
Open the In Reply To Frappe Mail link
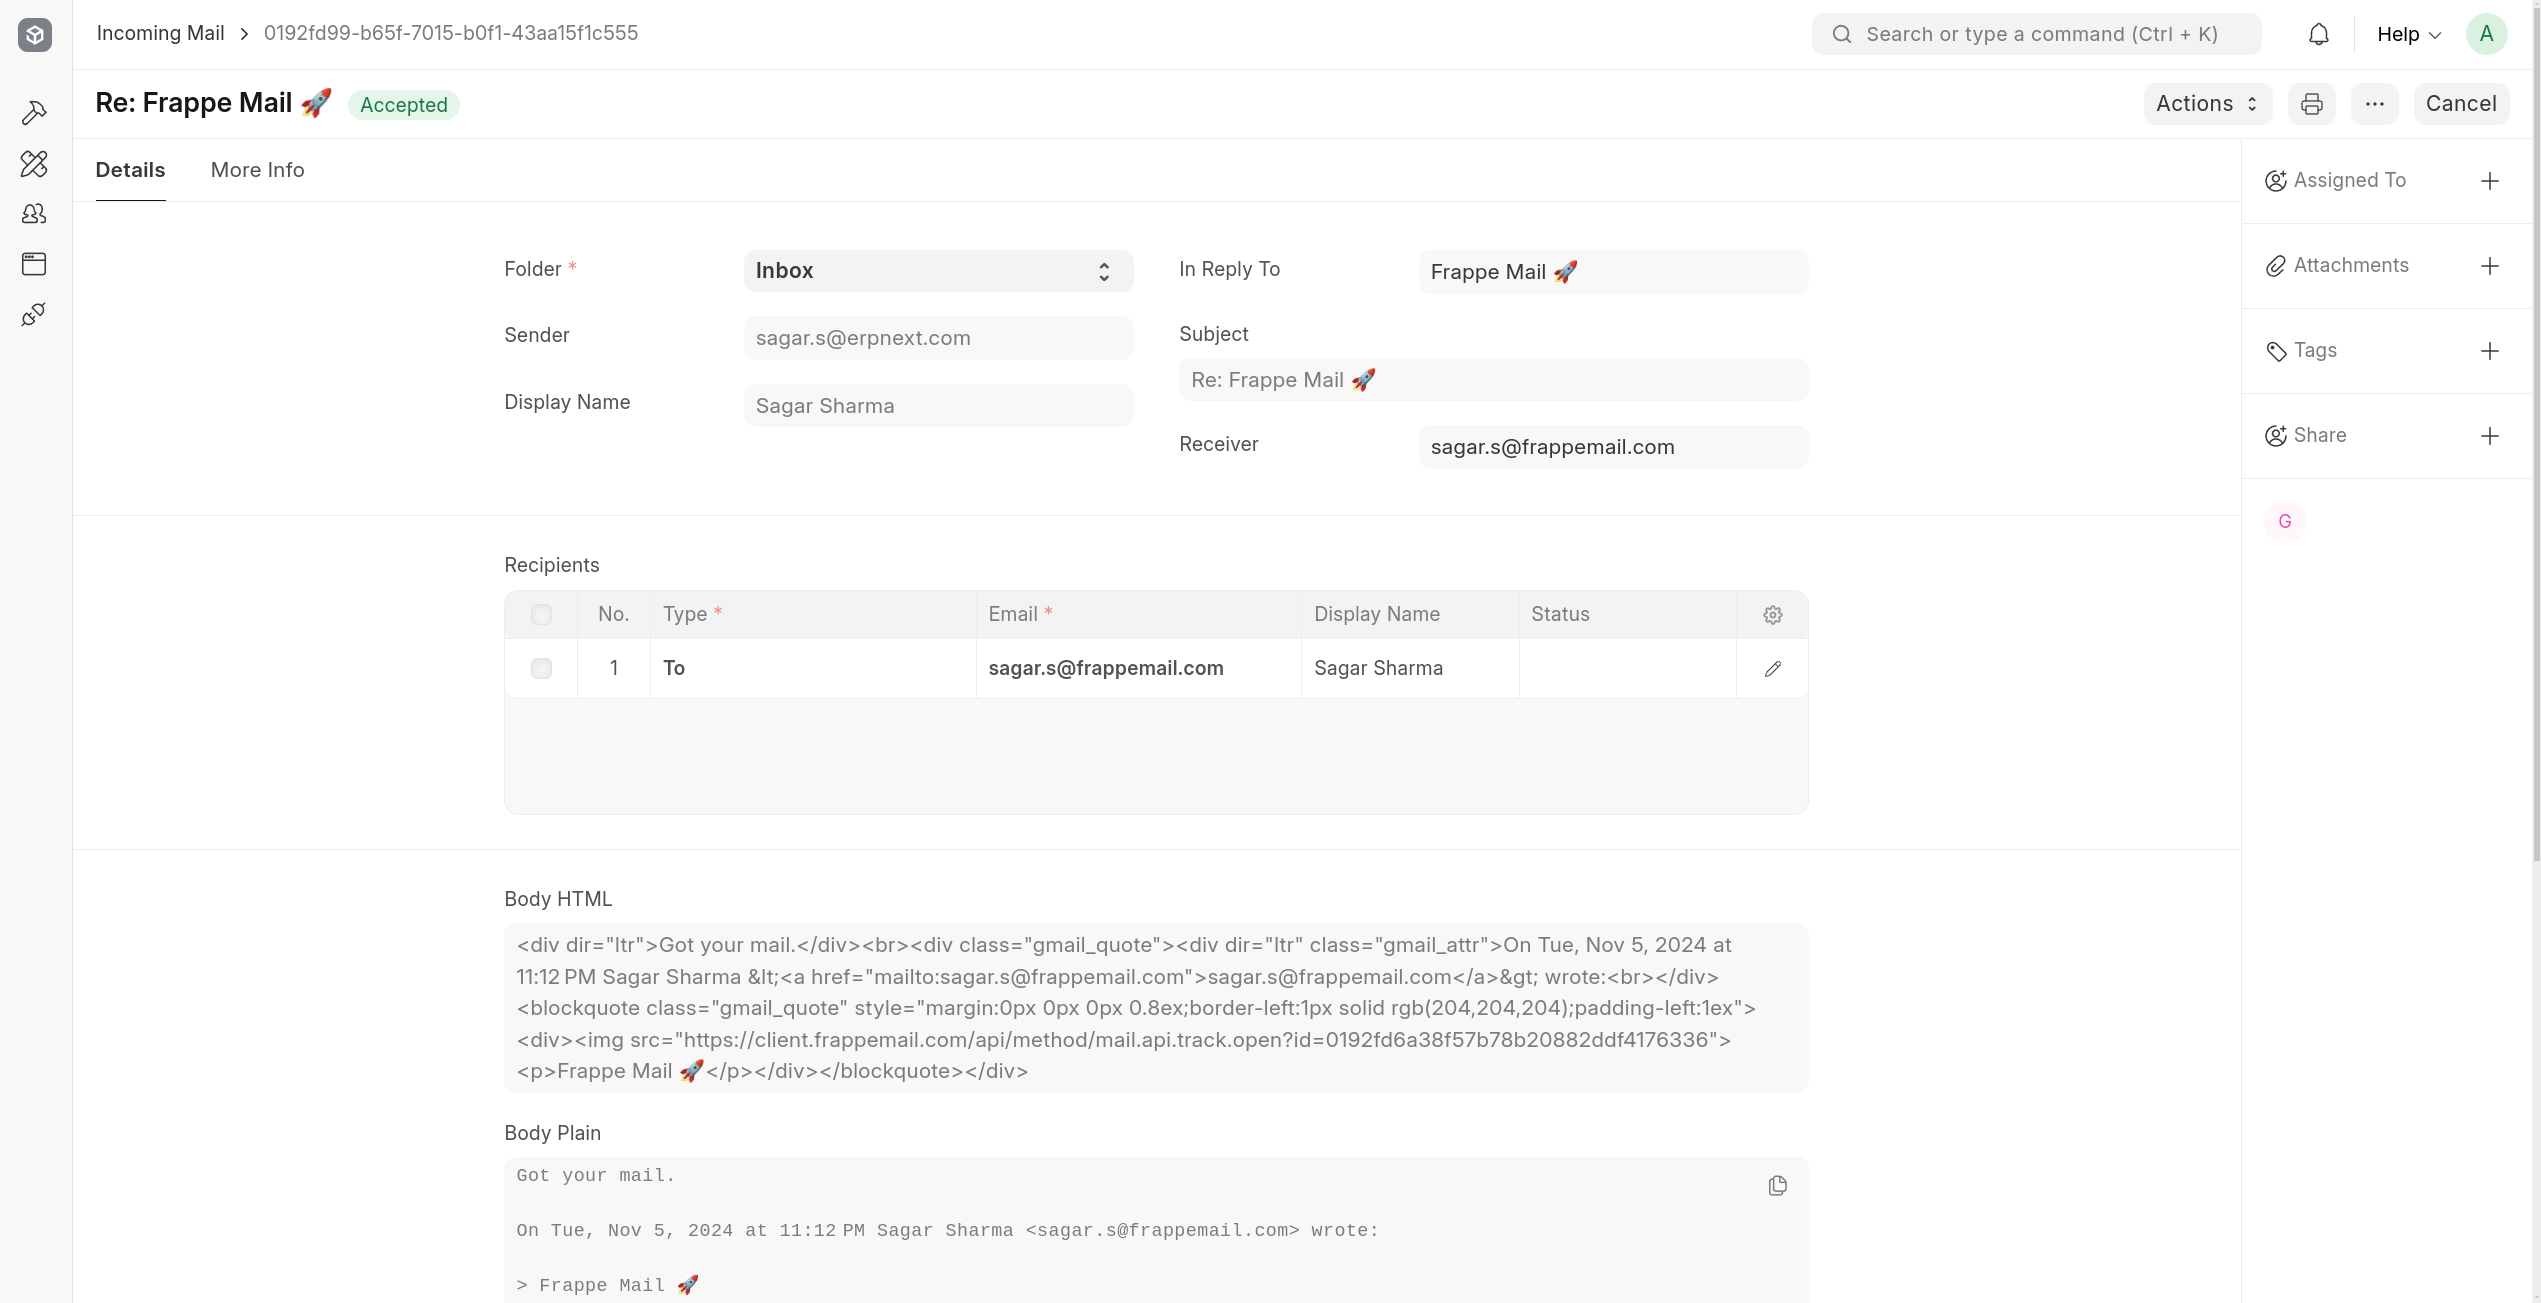pyautogui.click(x=1613, y=272)
